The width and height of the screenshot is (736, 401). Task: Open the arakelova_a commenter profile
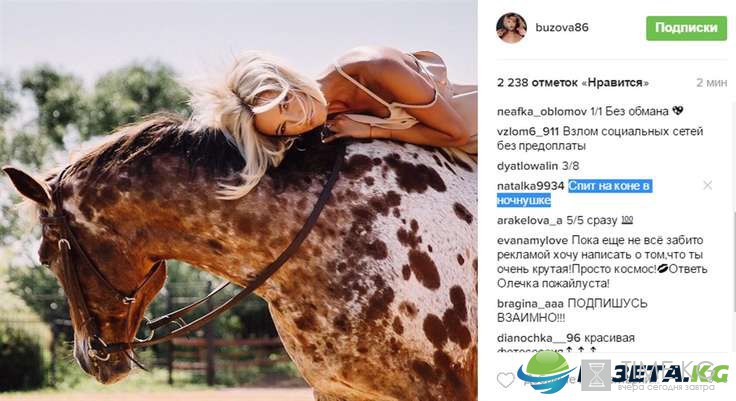(529, 220)
